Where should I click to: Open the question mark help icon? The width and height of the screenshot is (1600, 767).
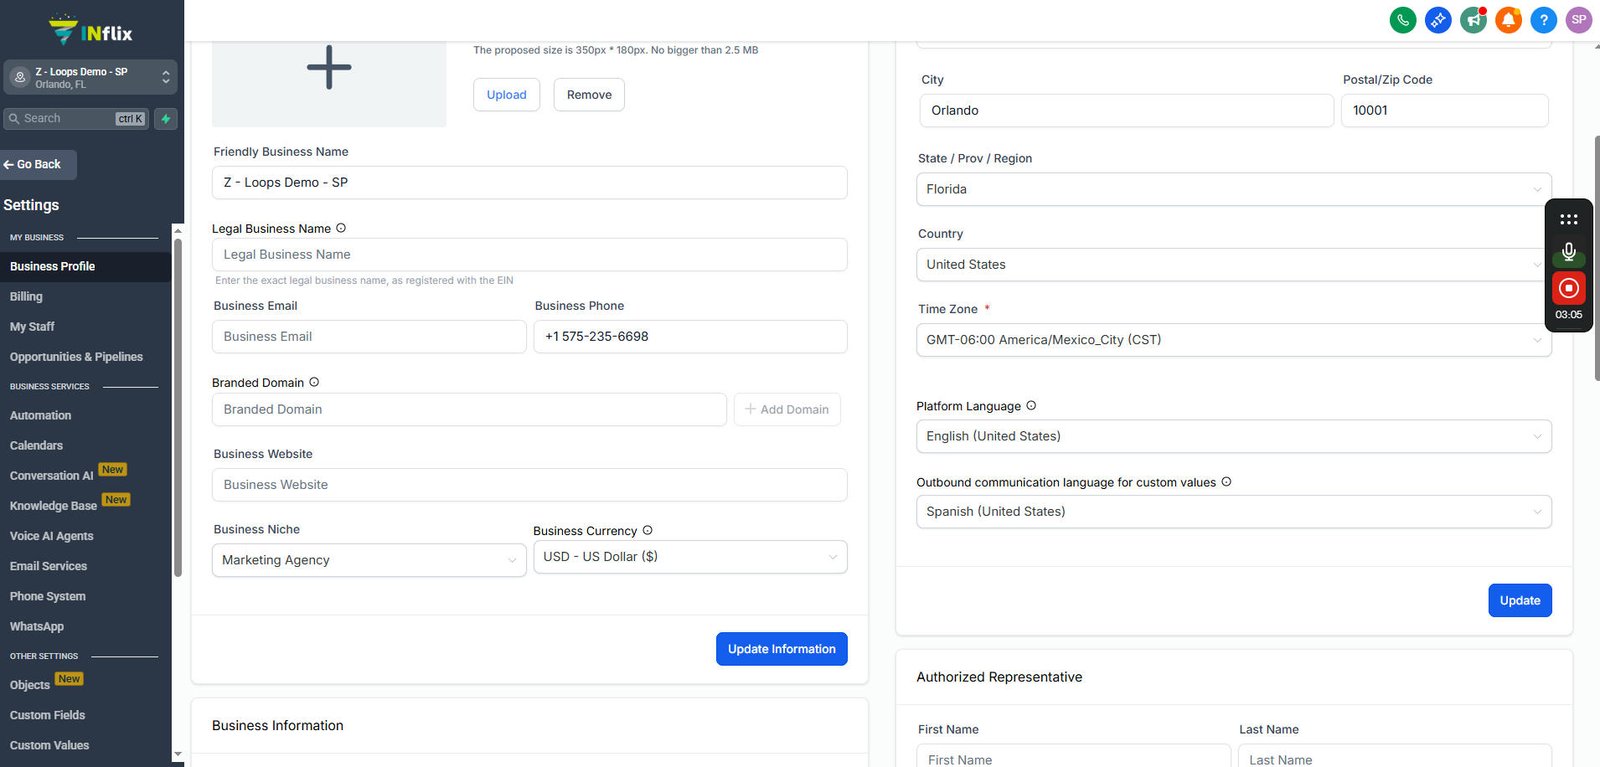(x=1543, y=19)
